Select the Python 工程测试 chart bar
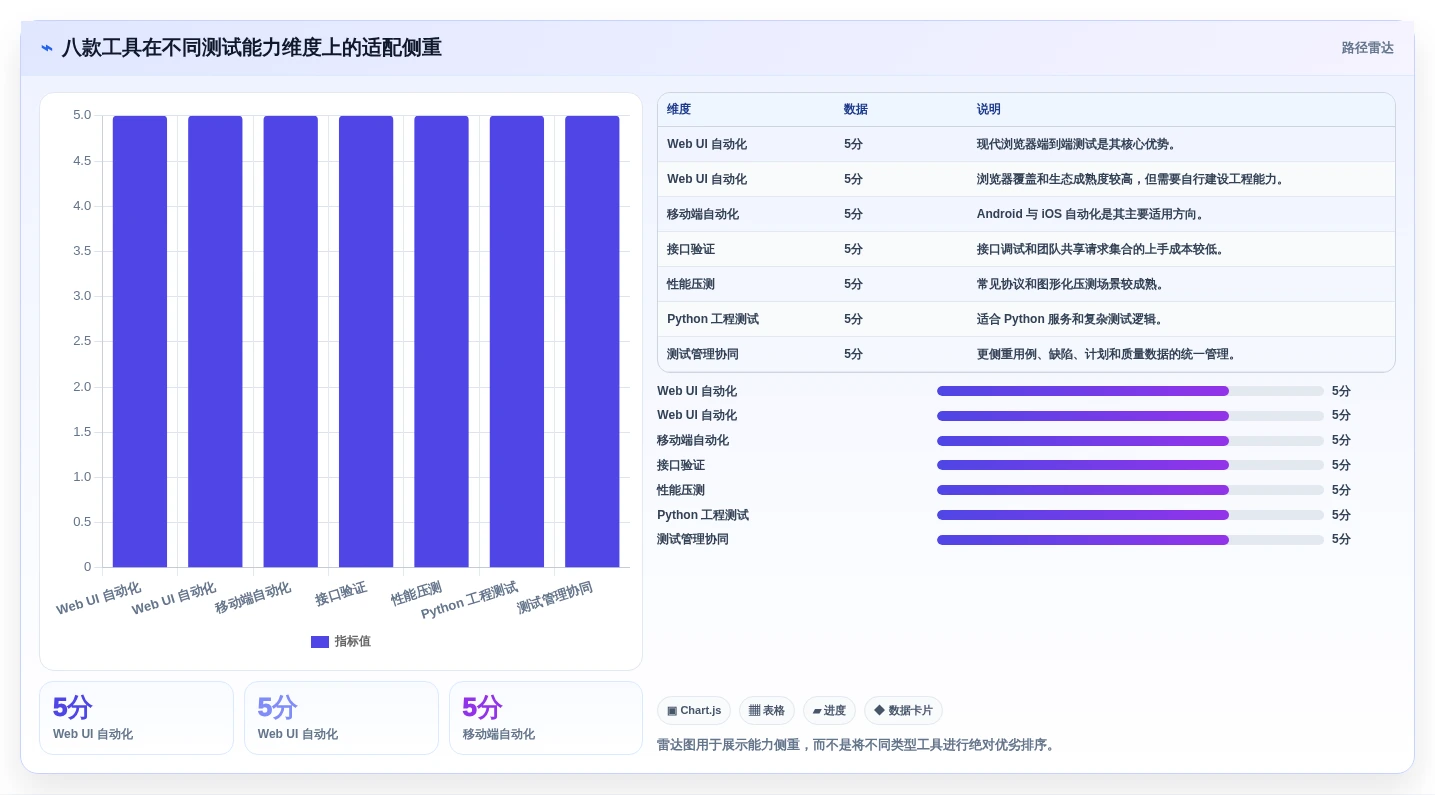The height and width of the screenshot is (795, 1435). coord(517,342)
